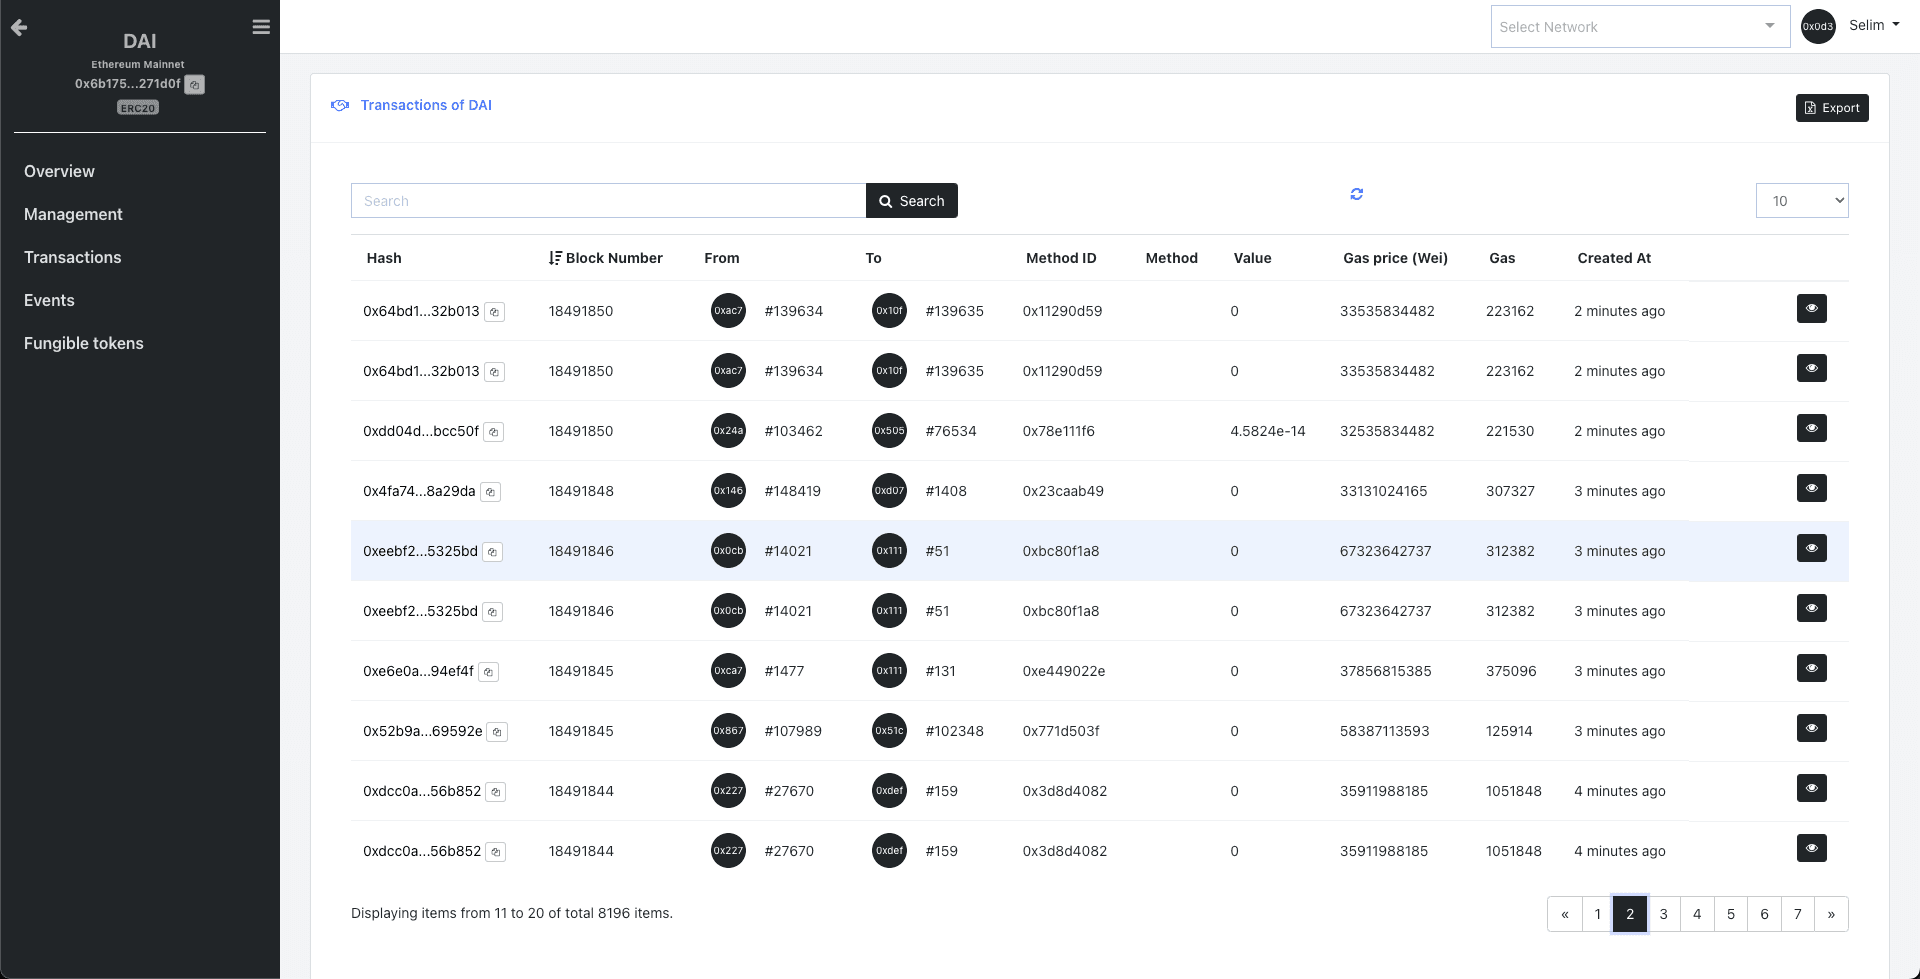Open sender address #107989
The width and height of the screenshot is (1920, 979).
pos(792,731)
